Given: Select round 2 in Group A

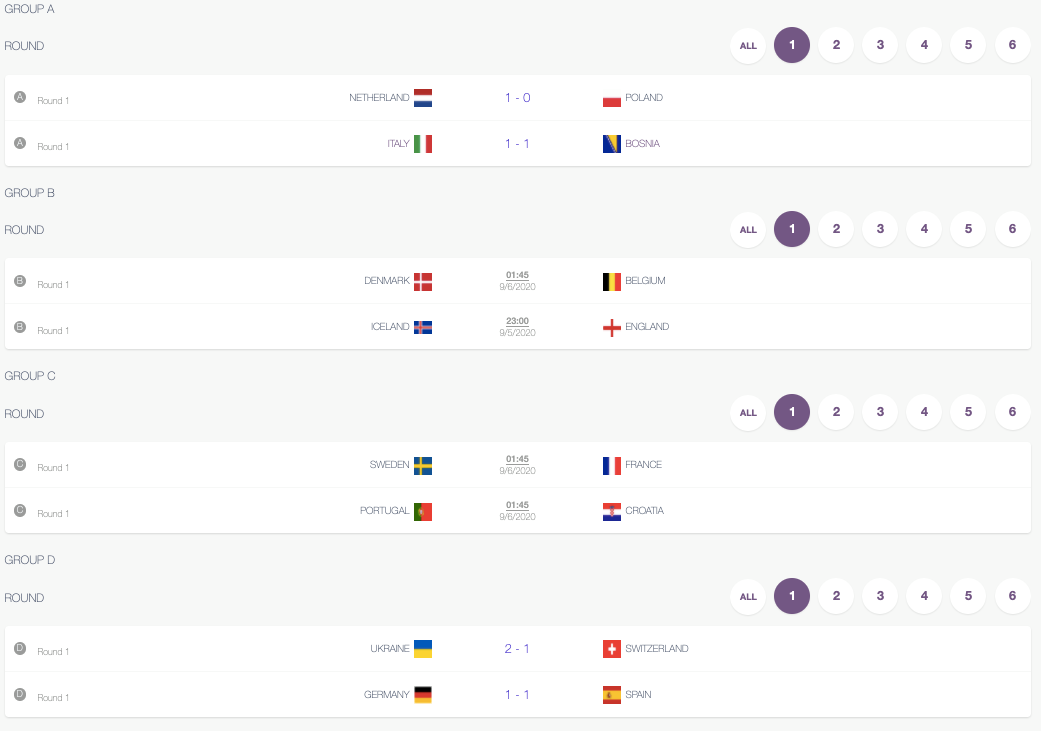Looking at the screenshot, I should pos(836,45).
